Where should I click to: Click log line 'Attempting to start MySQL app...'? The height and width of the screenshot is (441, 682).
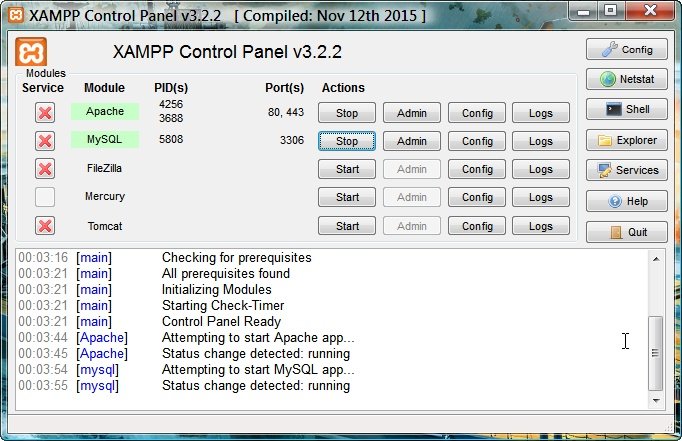pyautogui.click(x=258, y=370)
